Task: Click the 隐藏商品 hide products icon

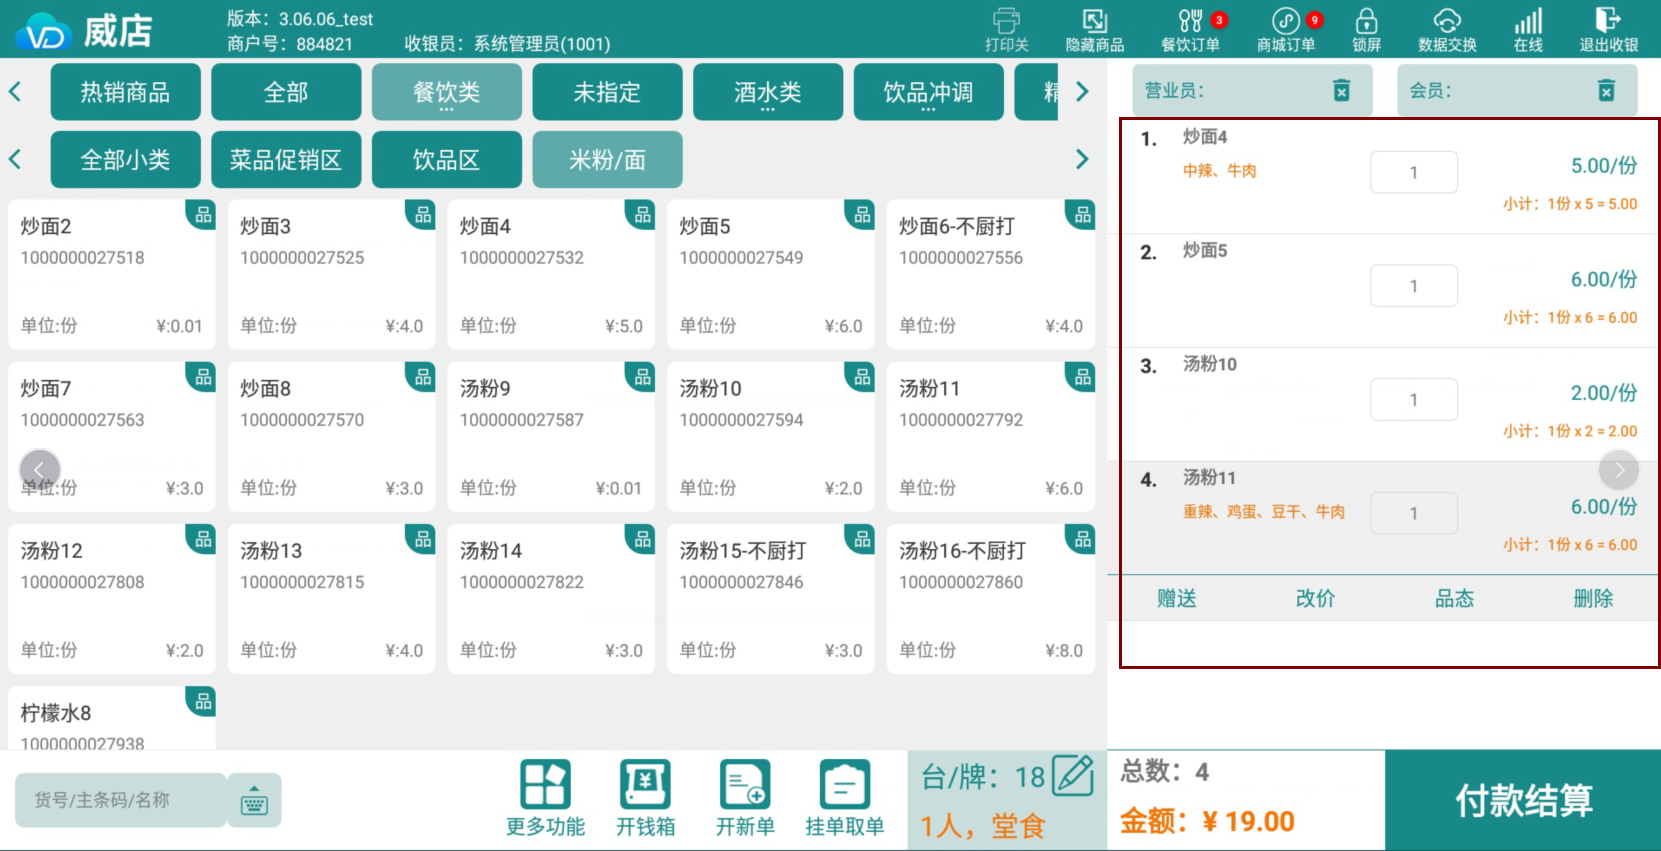Action: [x=1094, y=30]
